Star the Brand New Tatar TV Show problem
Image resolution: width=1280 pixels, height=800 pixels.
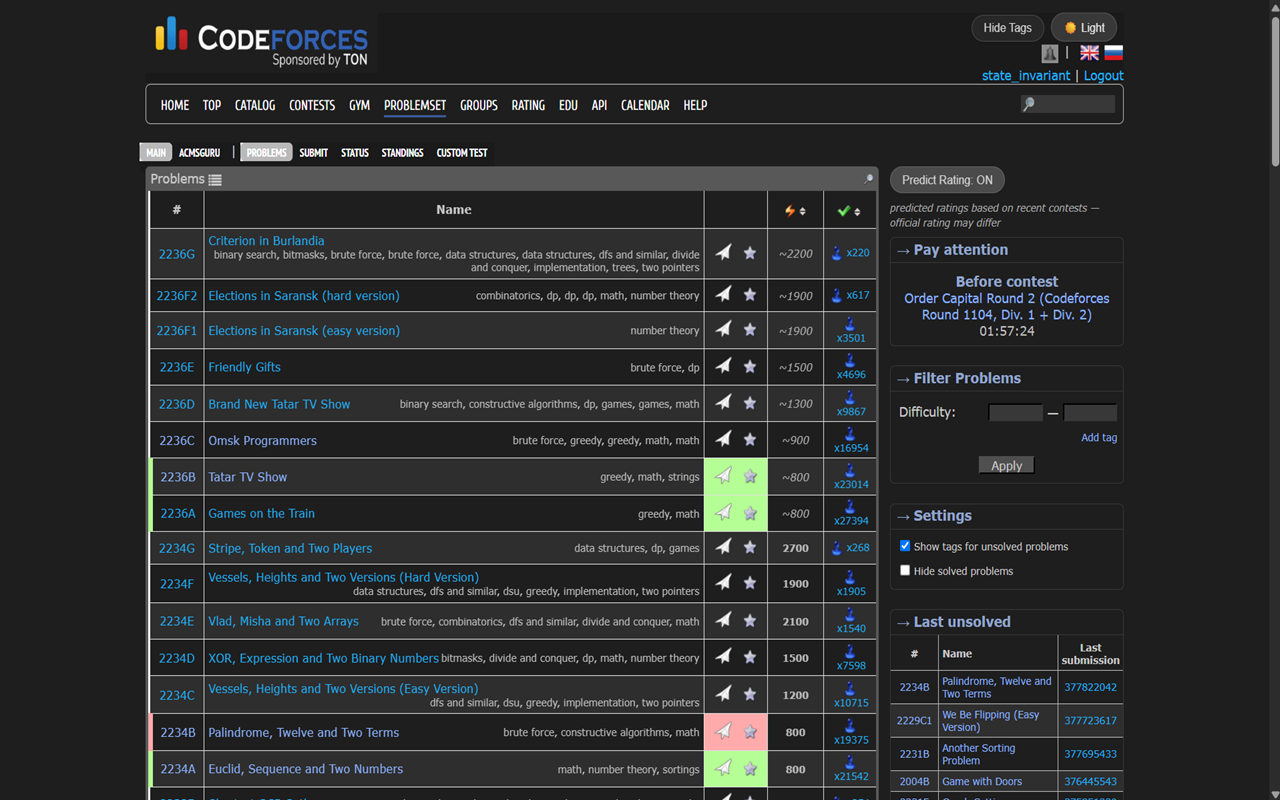(750, 402)
